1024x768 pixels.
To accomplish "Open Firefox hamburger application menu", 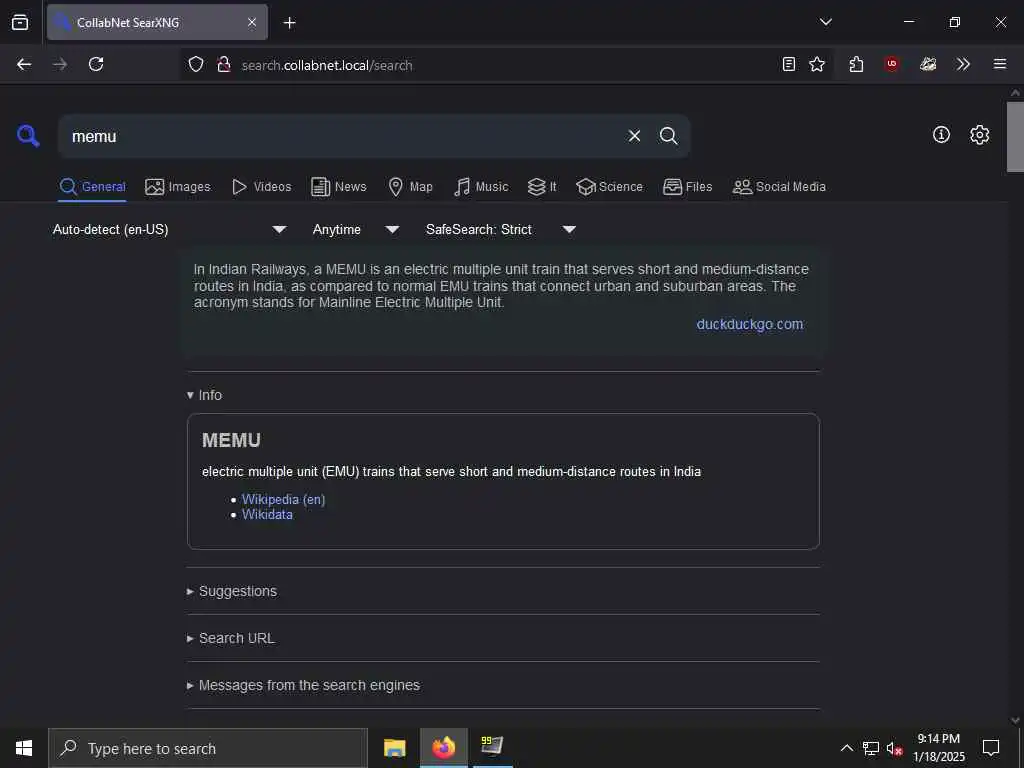I will coord(999,64).
